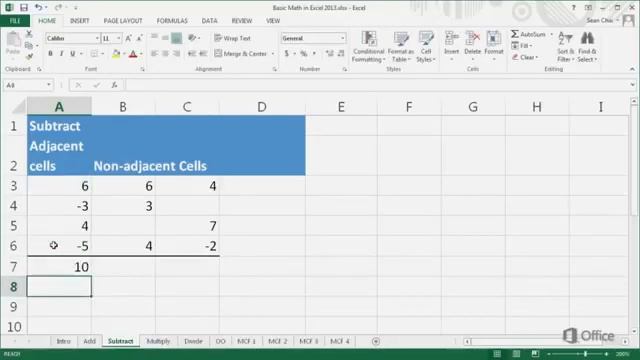640x360 pixels.
Task: Decrease cell indent
Action: 192,53
